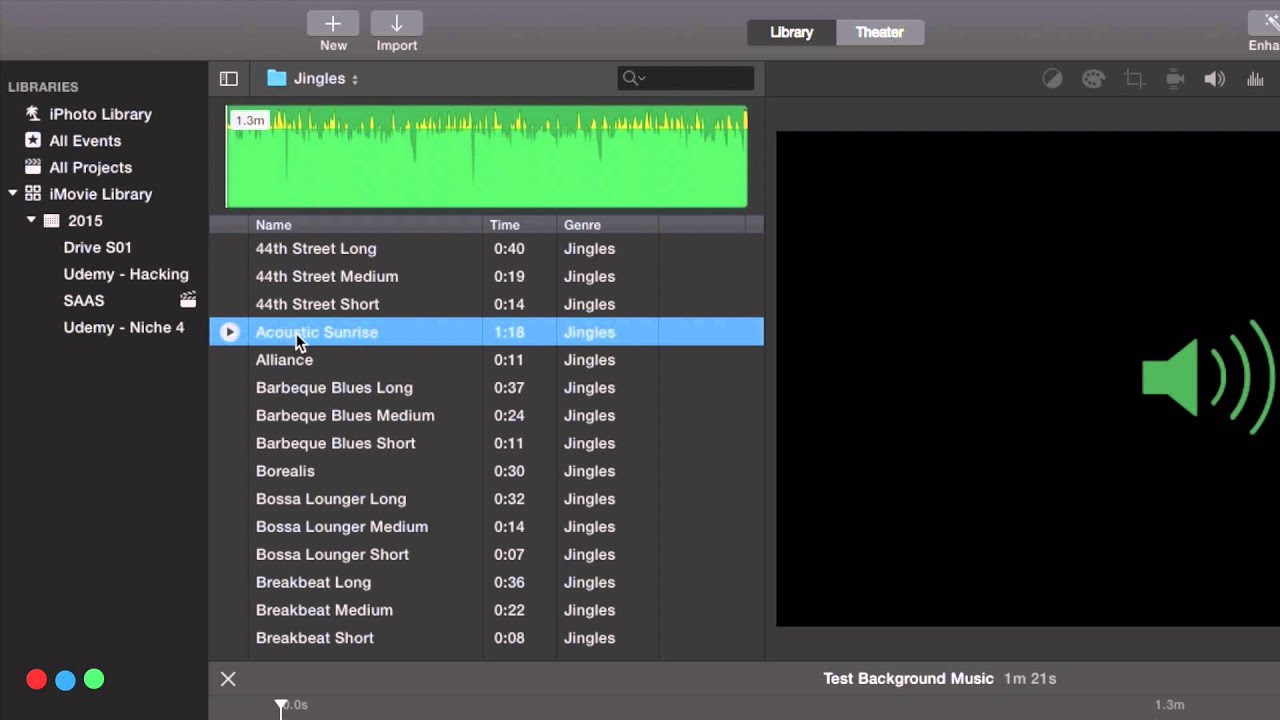The image size is (1280, 720).
Task: Select the Alliance jingle
Action: pos(486,360)
